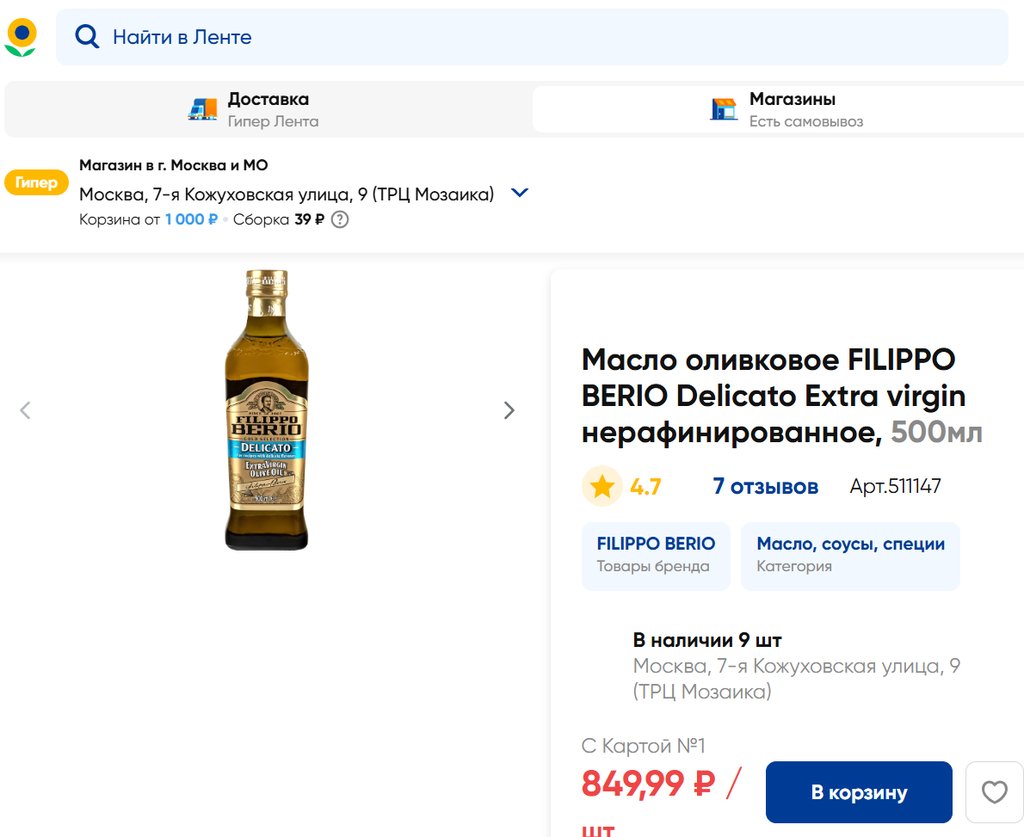Click the yellow rating star icon
The width and height of the screenshot is (1024, 837).
click(x=602, y=487)
